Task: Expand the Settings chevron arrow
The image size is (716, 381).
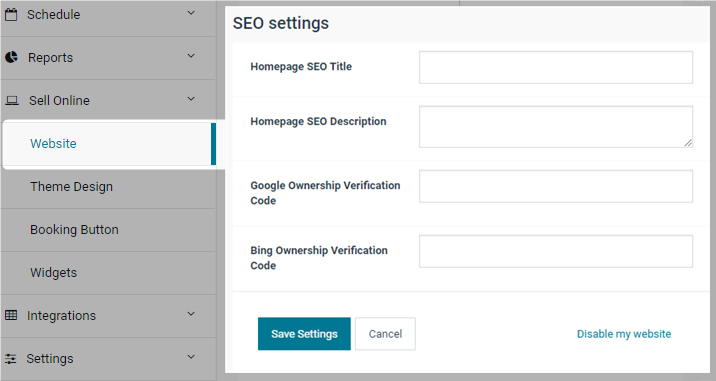Action: pyautogui.click(x=191, y=356)
